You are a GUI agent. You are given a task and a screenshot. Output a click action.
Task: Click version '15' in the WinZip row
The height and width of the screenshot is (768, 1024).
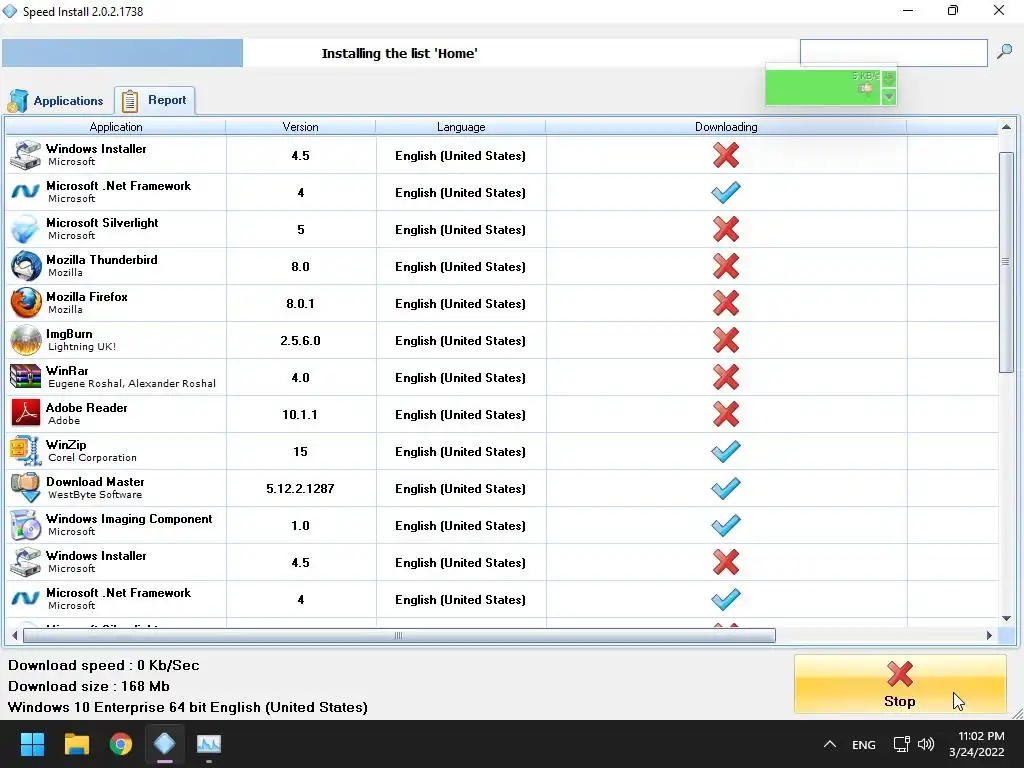pyautogui.click(x=300, y=452)
